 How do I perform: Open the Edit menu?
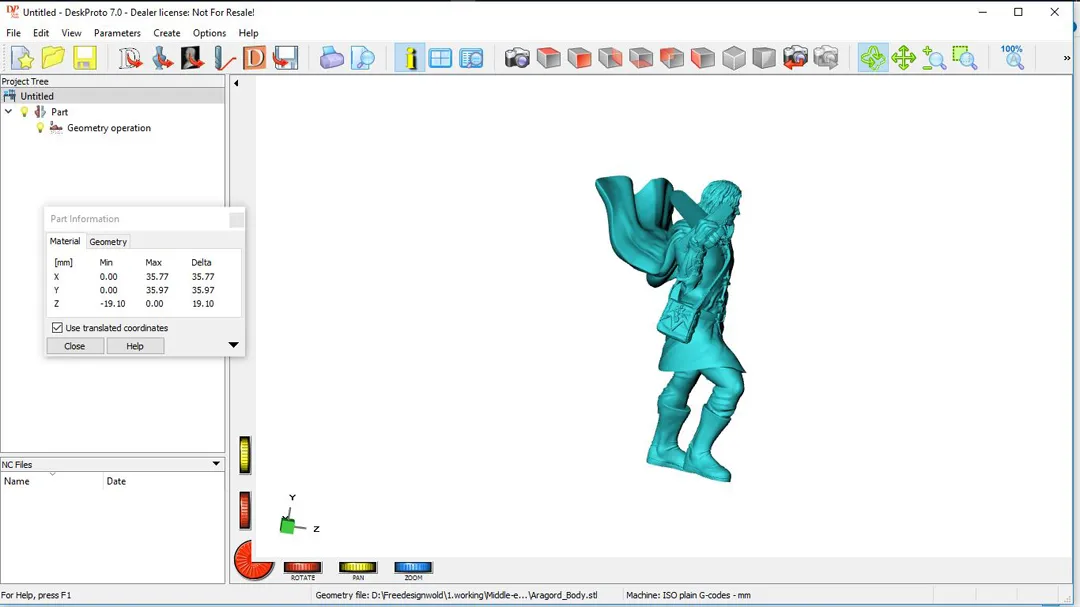click(41, 33)
